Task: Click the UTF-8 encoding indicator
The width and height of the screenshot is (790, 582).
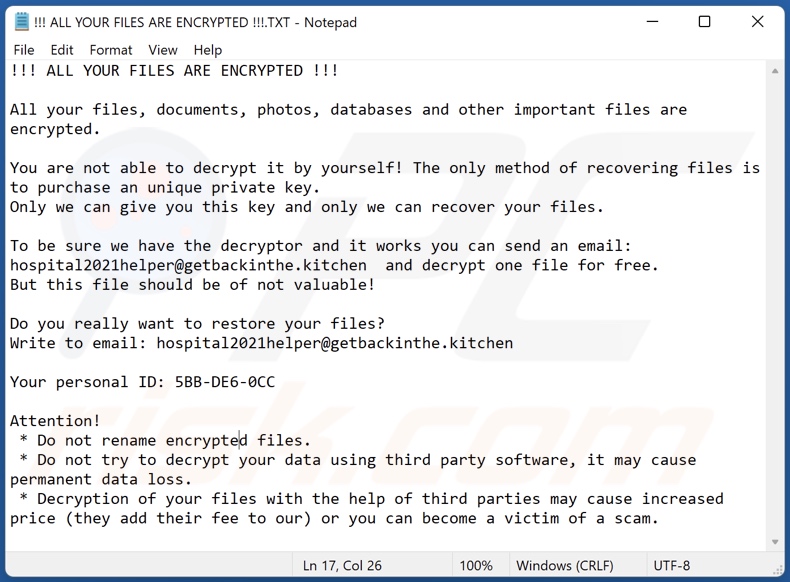Action: [x=674, y=566]
